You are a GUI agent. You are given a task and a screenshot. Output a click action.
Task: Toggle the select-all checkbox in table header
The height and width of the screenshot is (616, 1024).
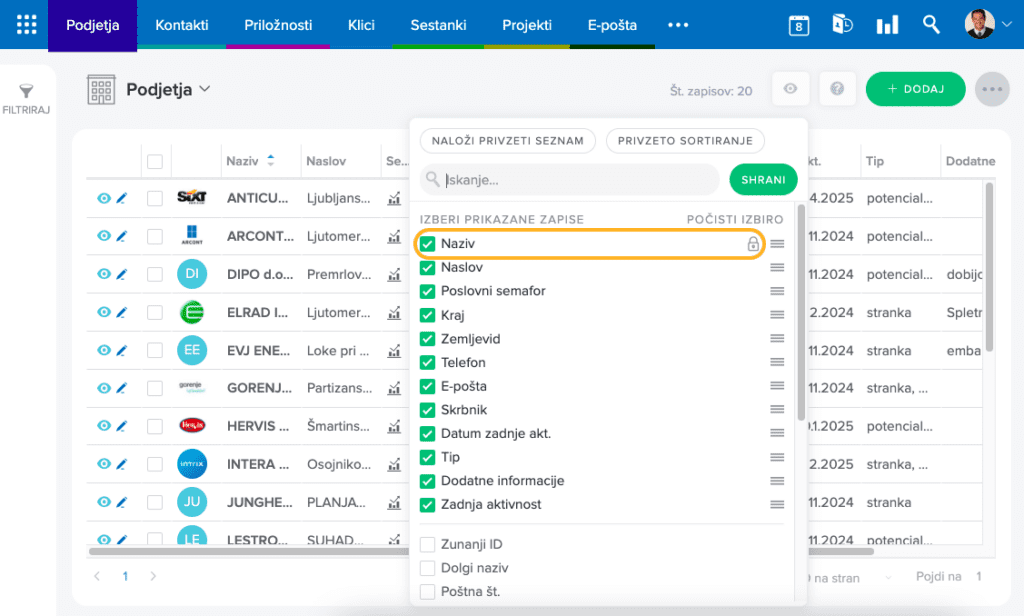coord(155,161)
